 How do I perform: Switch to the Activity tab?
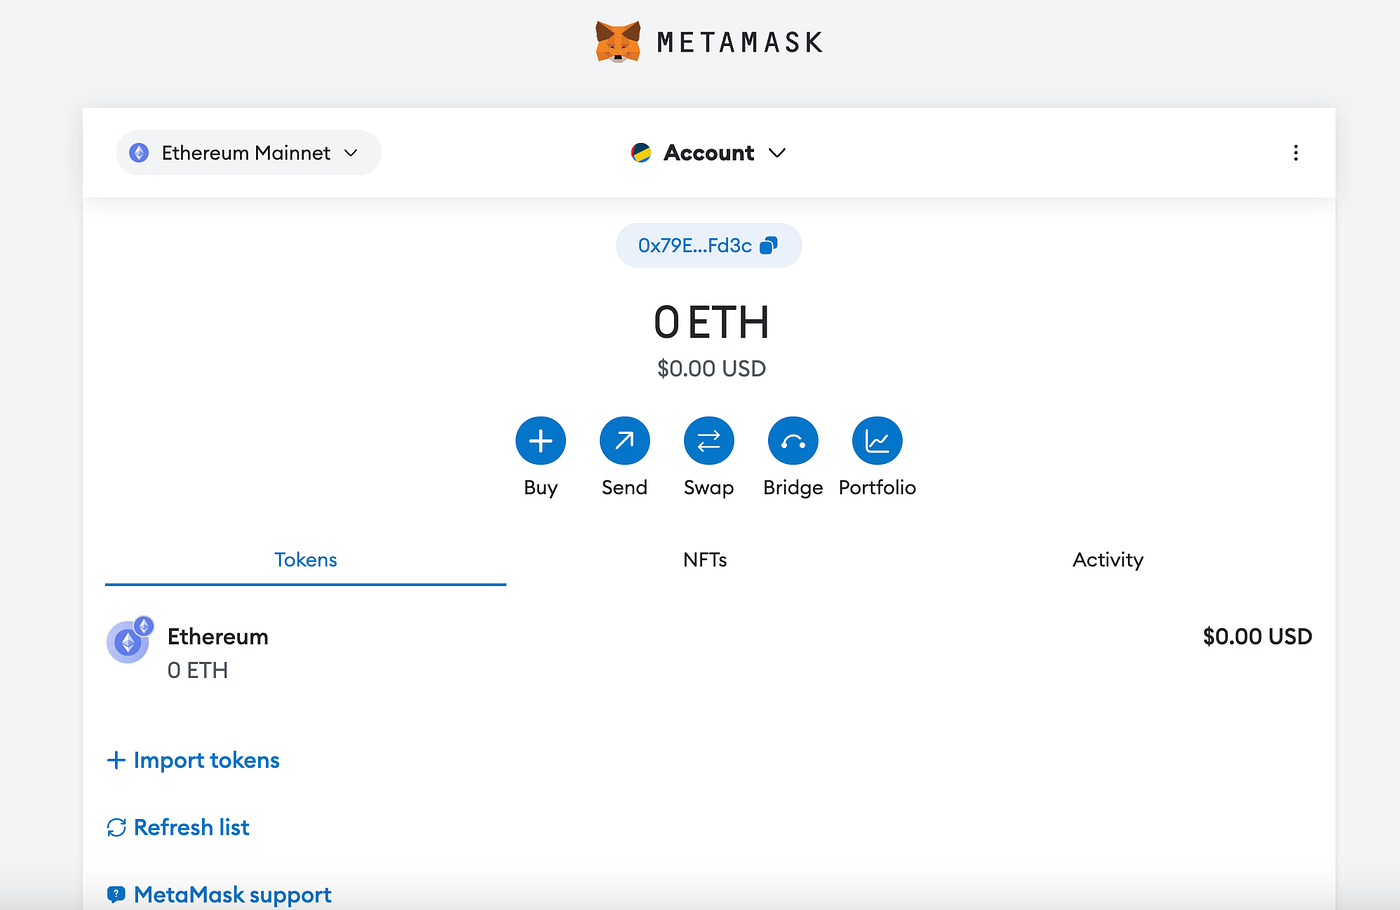pos(1108,560)
